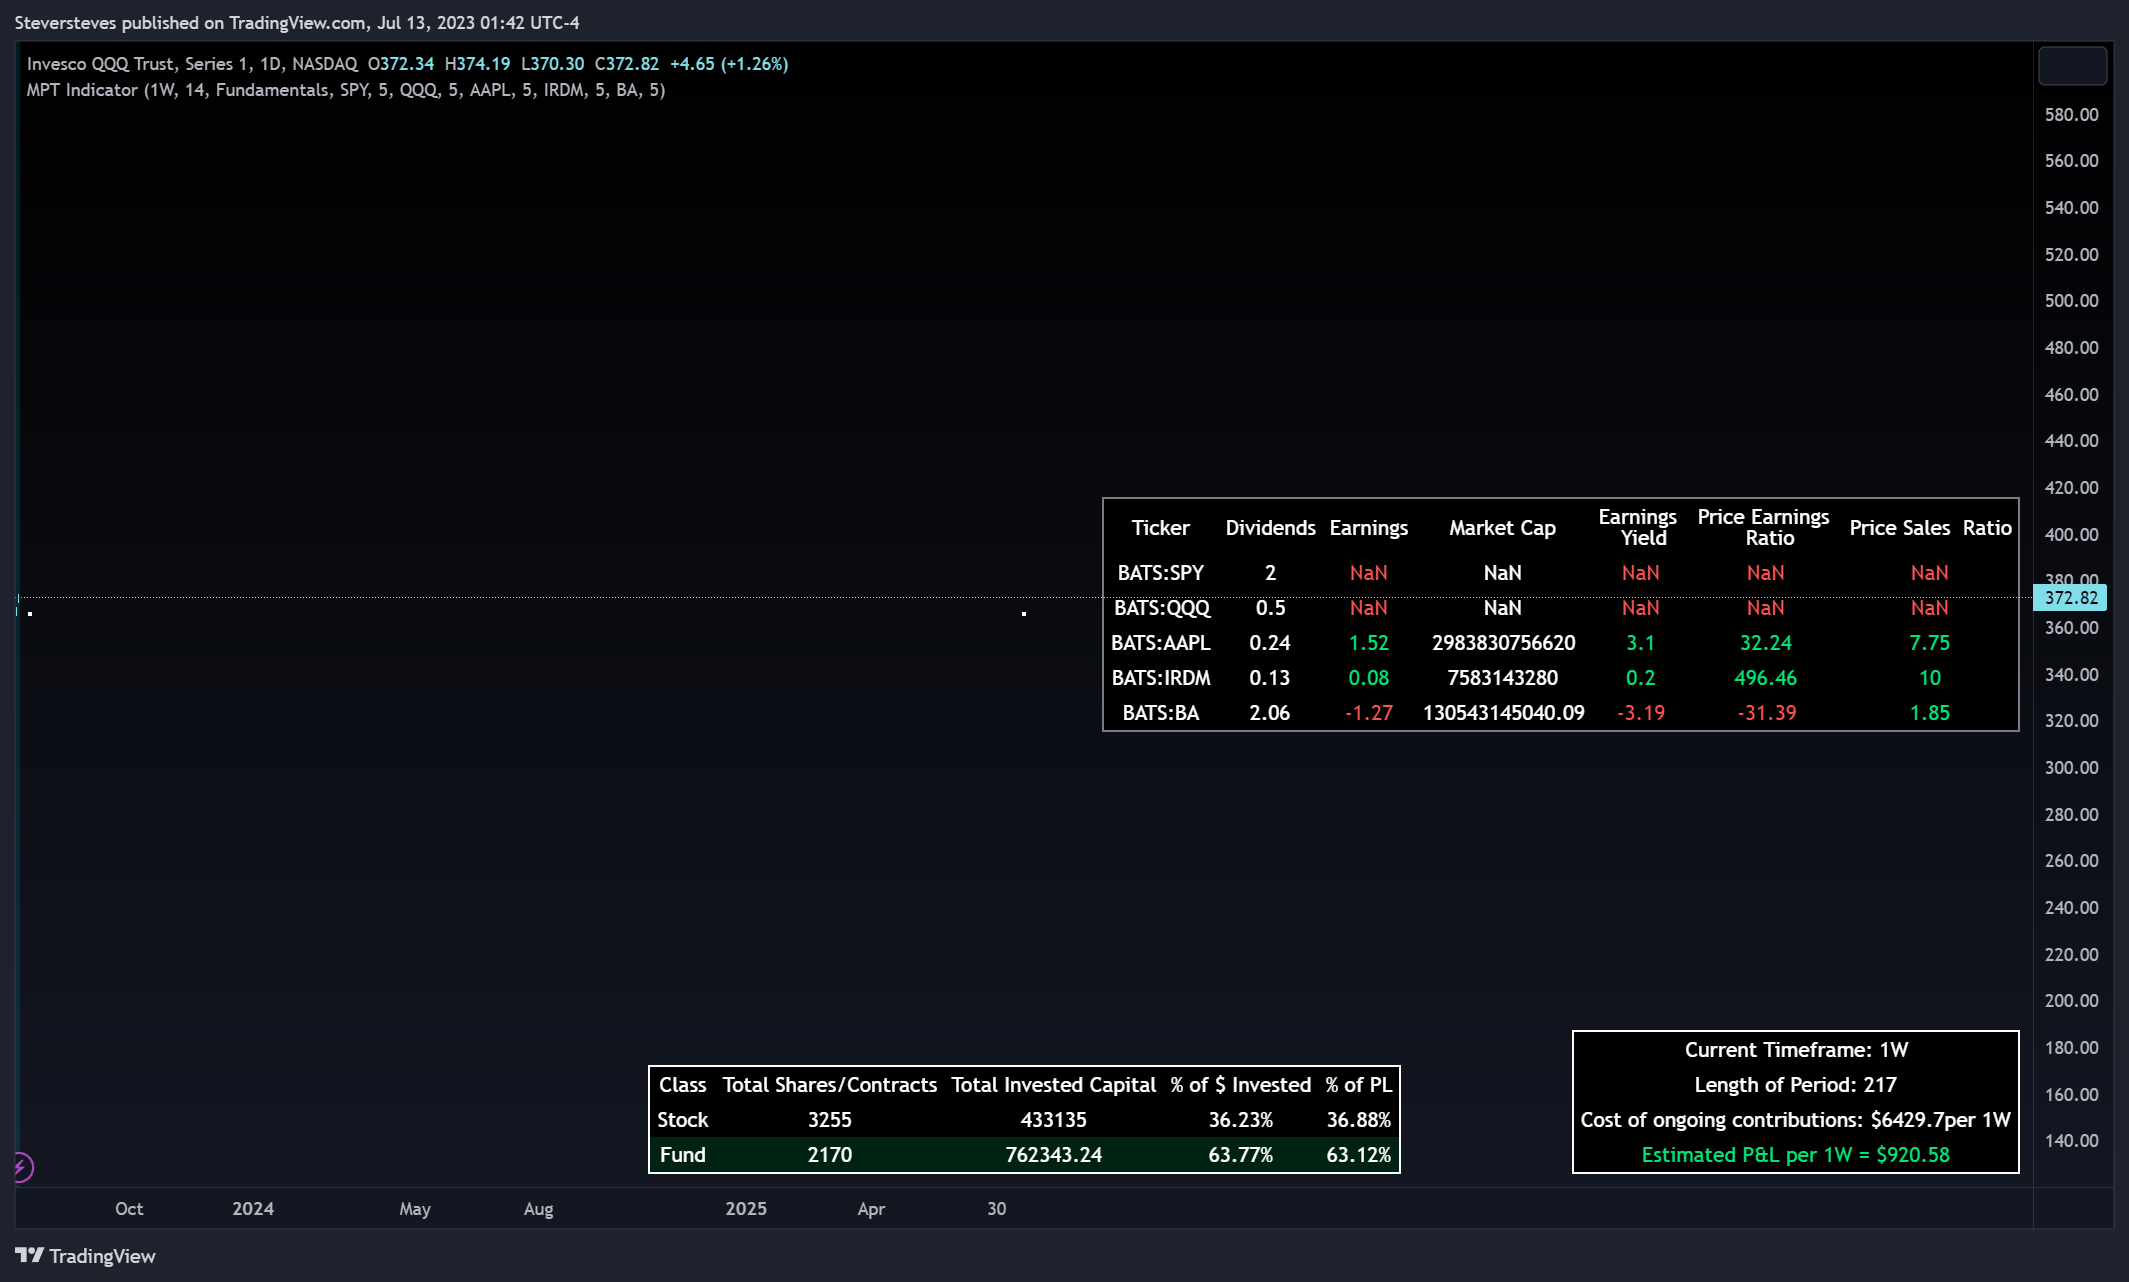Click the 140.00 price scale label

click(2071, 1141)
